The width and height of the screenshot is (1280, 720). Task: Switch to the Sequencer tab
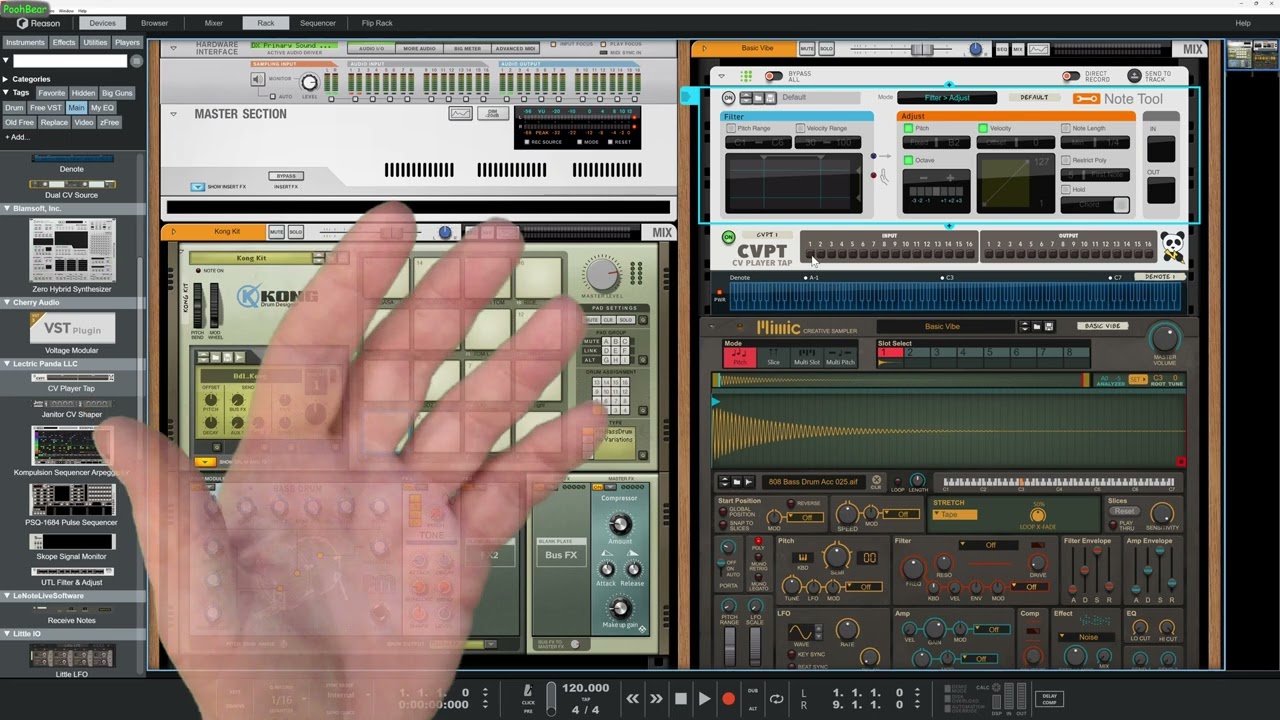pyautogui.click(x=318, y=23)
